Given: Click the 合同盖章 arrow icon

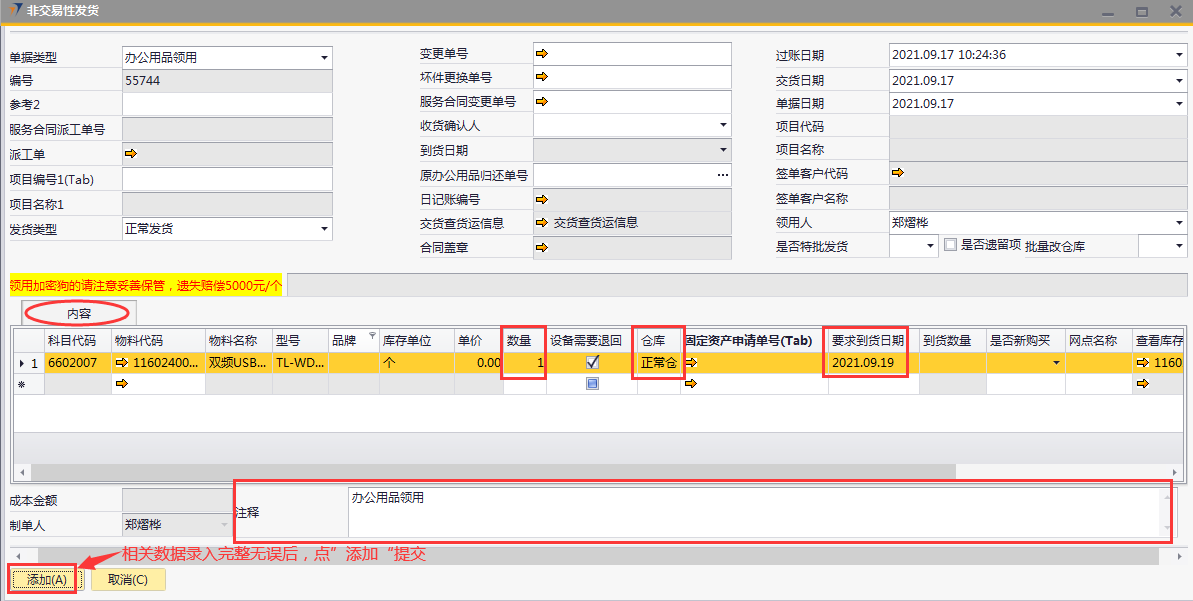Looking at the screenshot, I should pyautogui.click(x=541, y=247).
